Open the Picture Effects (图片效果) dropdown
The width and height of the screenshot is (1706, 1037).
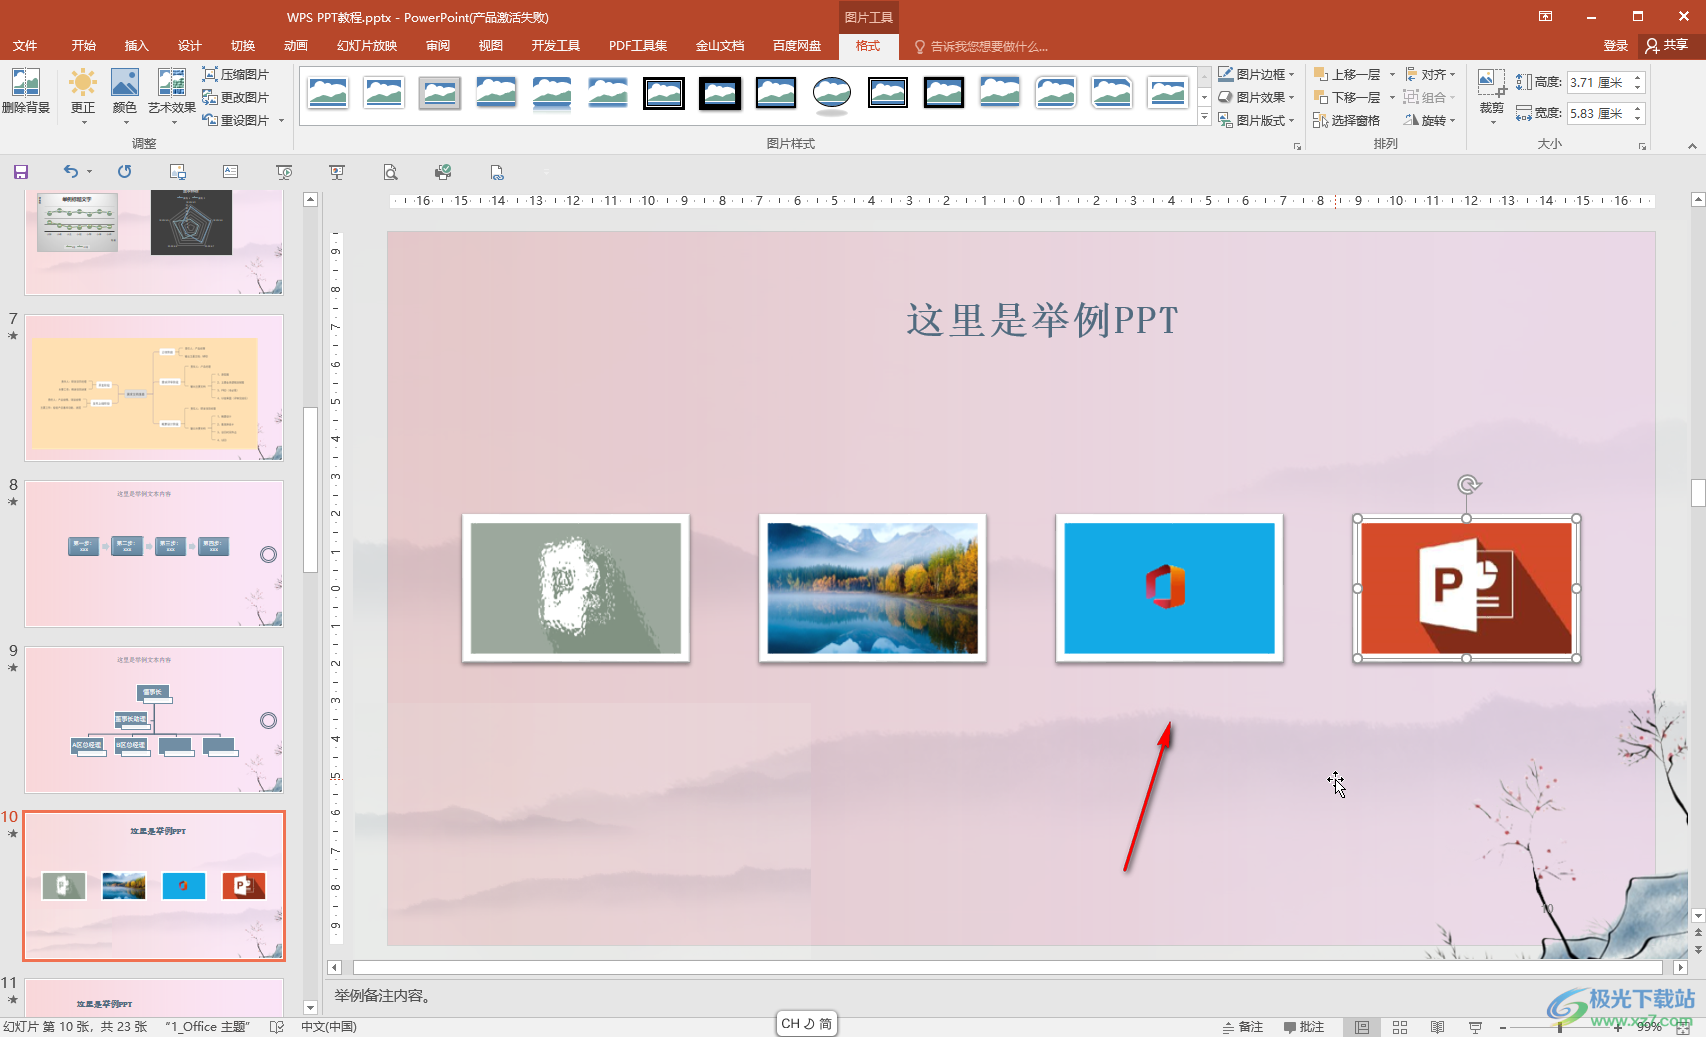click(1256, 97)
